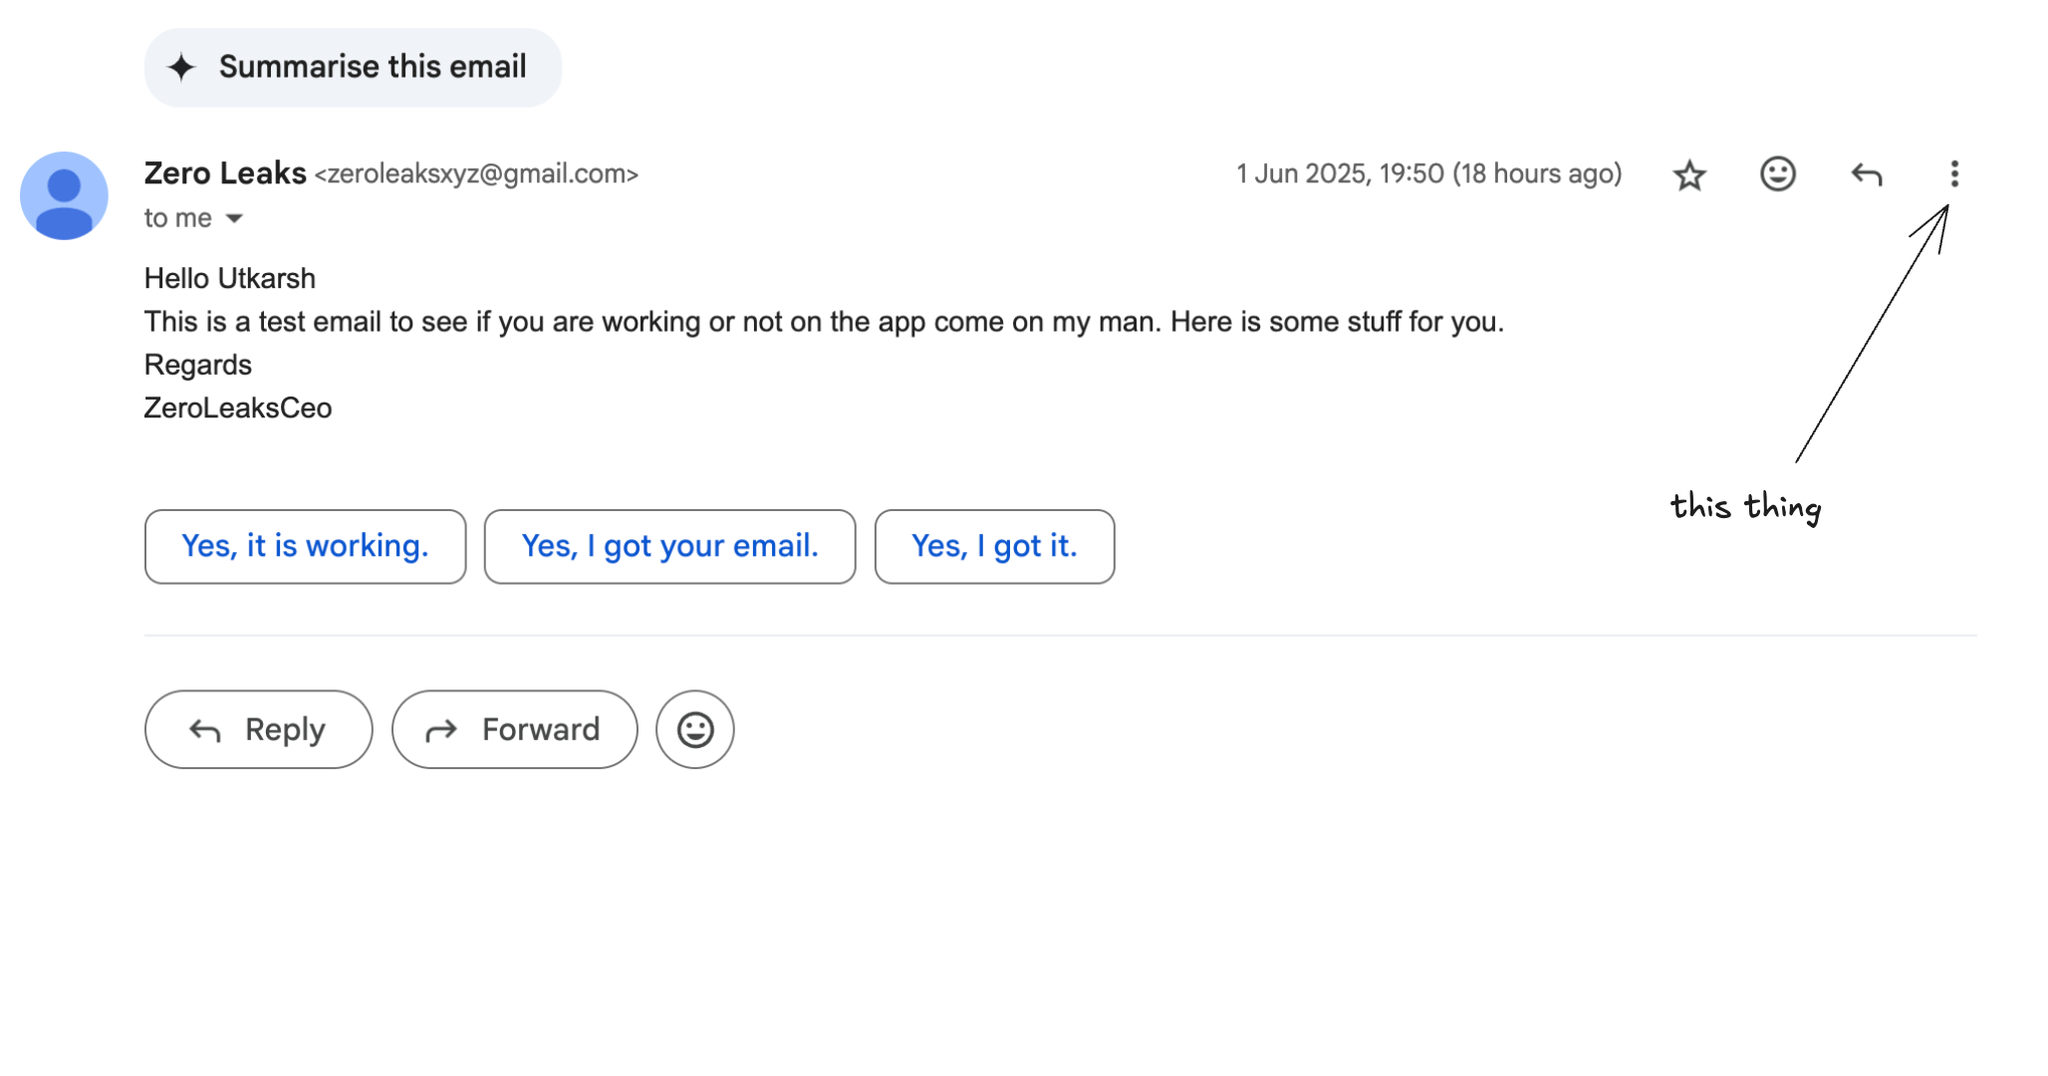Add emoji reaction from the email header

coord(1777,174)
